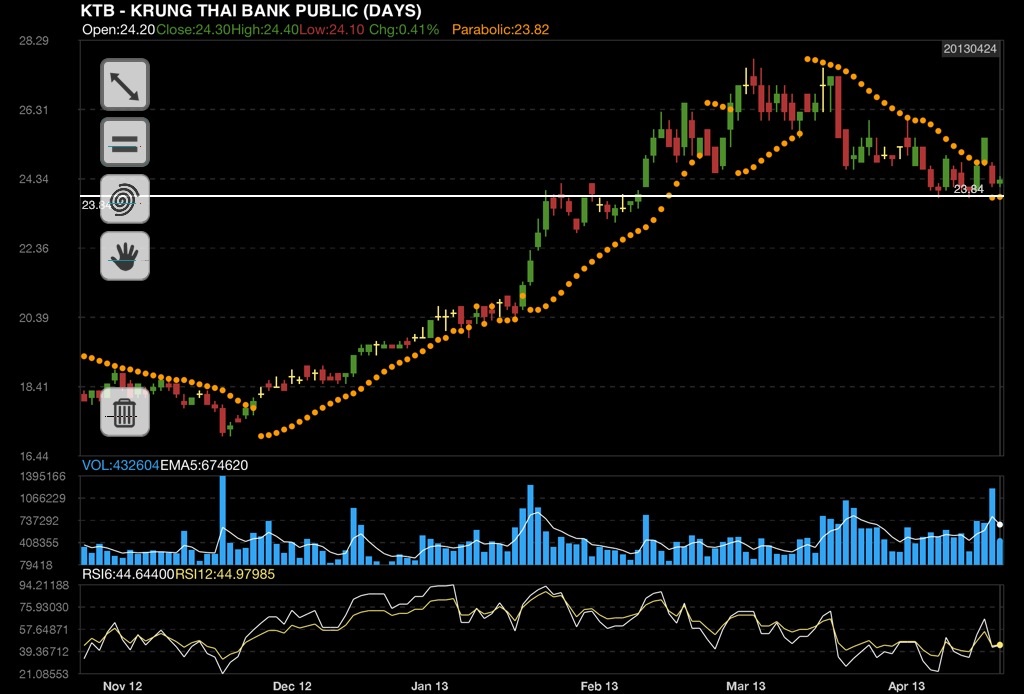Click the 24.34 price axis label
This screenshot has width=1024, height=694.
34,179
